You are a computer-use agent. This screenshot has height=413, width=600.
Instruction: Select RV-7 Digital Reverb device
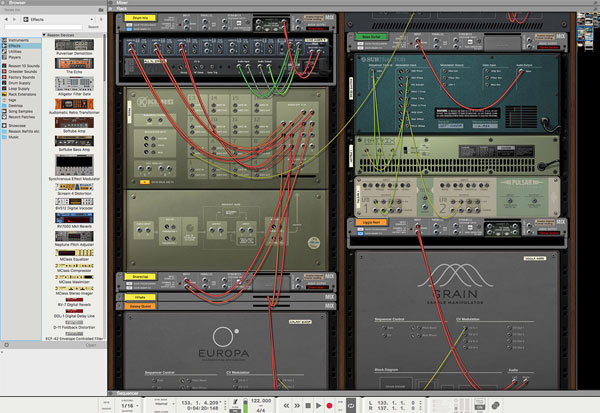coord(74,302)
